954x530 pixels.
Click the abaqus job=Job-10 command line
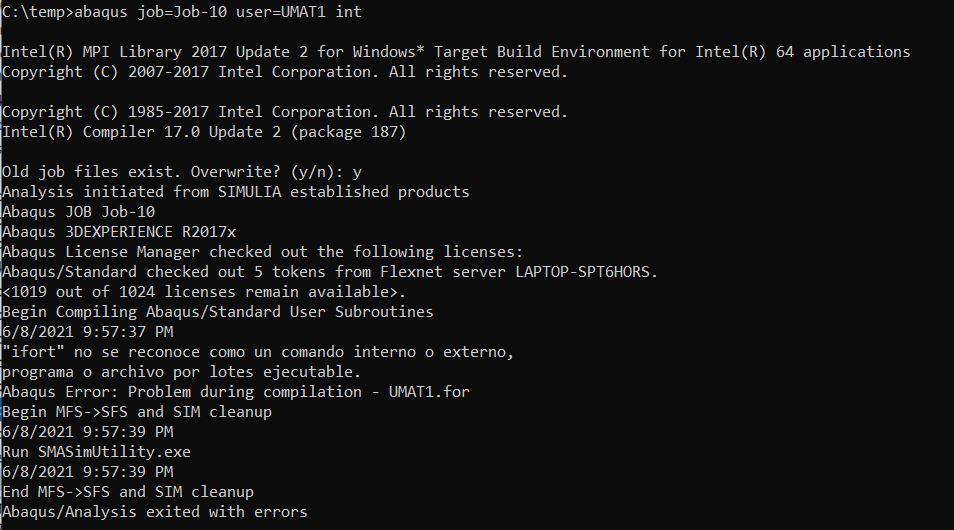click(182, 12)
